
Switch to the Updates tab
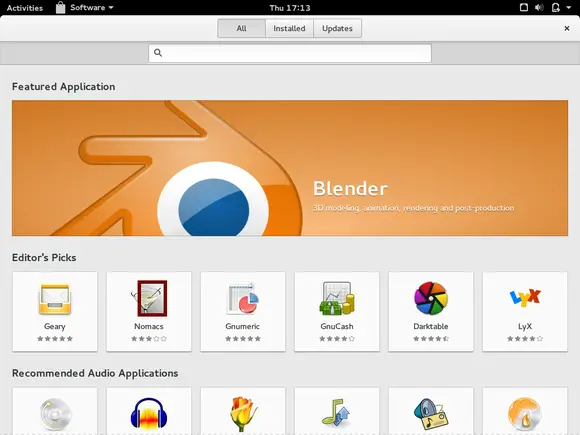click(337, 28)
